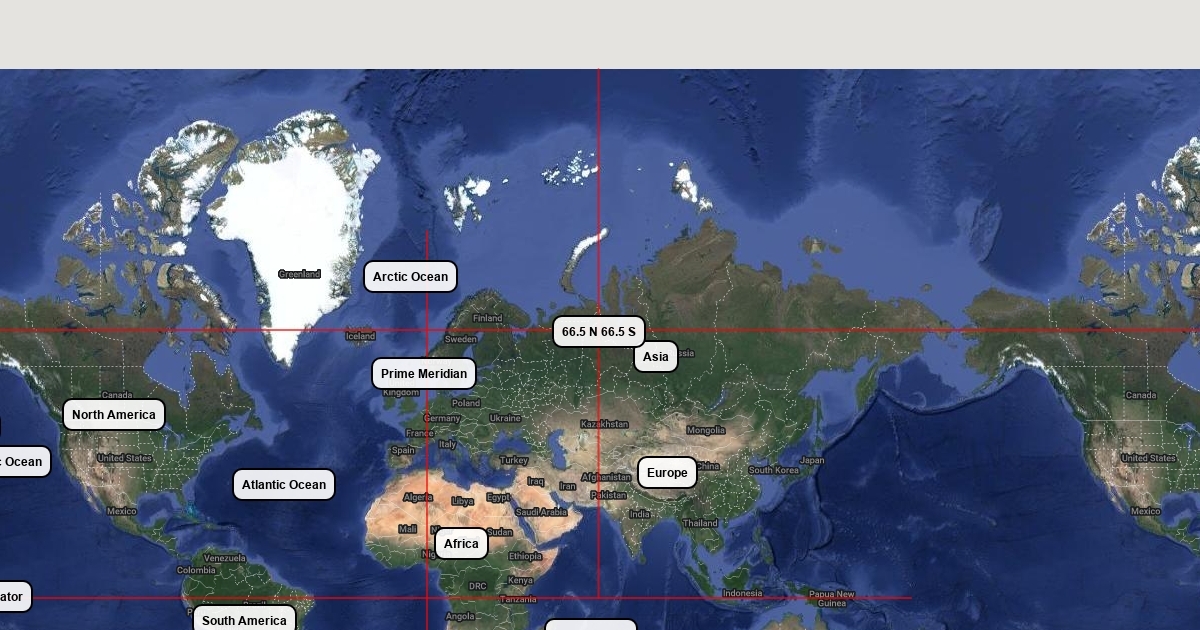Click Thailand text on the map

[x=700, y=523]
